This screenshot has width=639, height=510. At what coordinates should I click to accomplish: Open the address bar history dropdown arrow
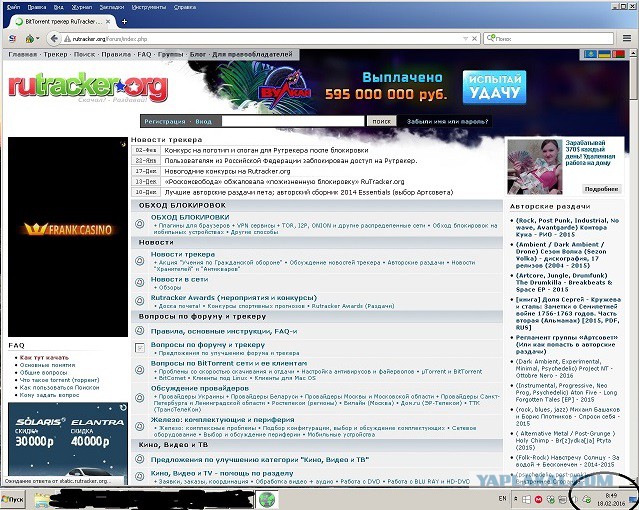coord(465,39)
